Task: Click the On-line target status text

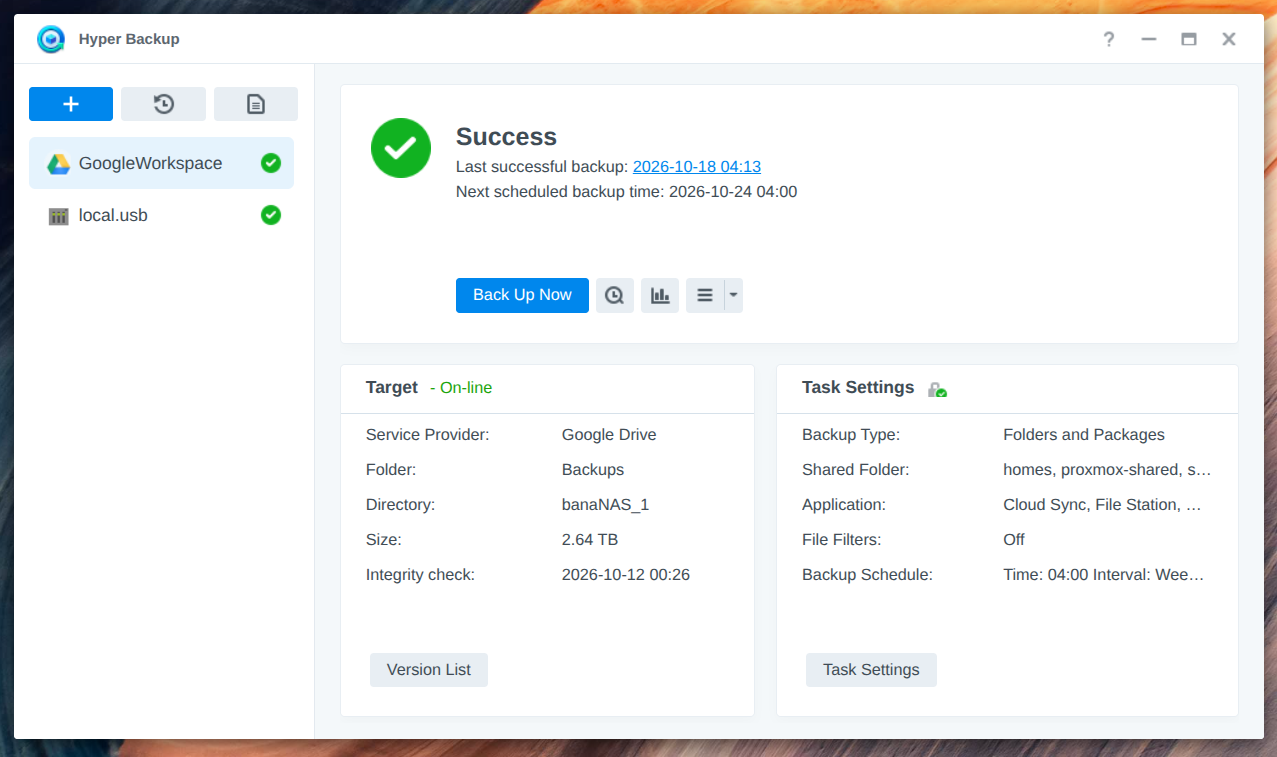Action: (461, 388)
